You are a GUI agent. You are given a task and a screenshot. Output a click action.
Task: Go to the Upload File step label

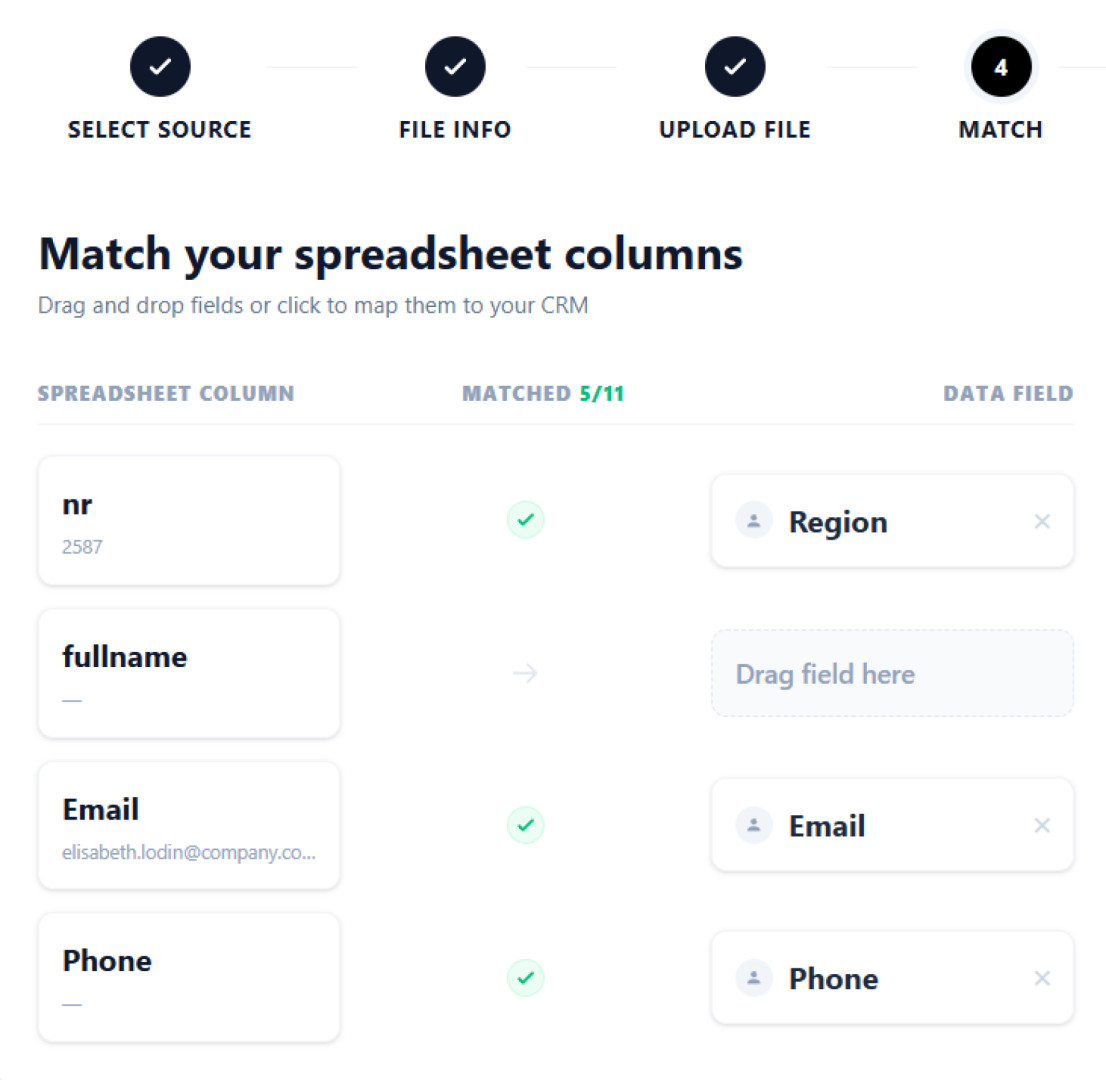(735, 130)
